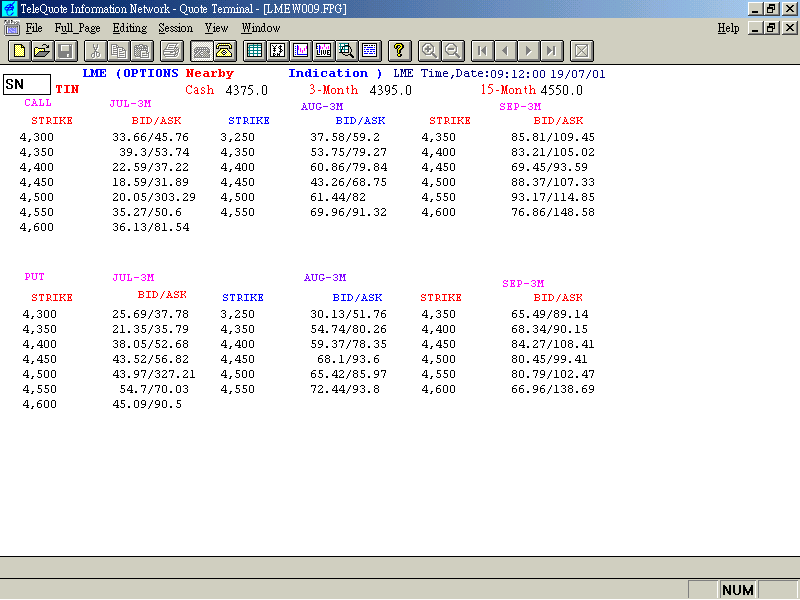Click the 3-Month price 4395.0

click(390, 90)
